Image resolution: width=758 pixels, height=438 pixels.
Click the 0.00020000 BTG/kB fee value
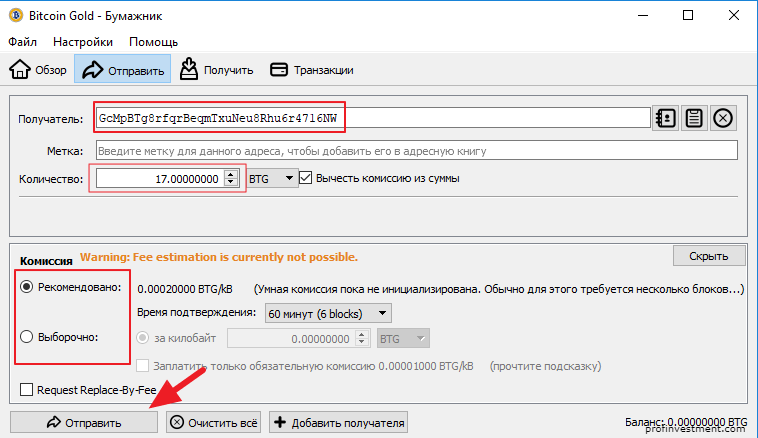pos(185,289)
